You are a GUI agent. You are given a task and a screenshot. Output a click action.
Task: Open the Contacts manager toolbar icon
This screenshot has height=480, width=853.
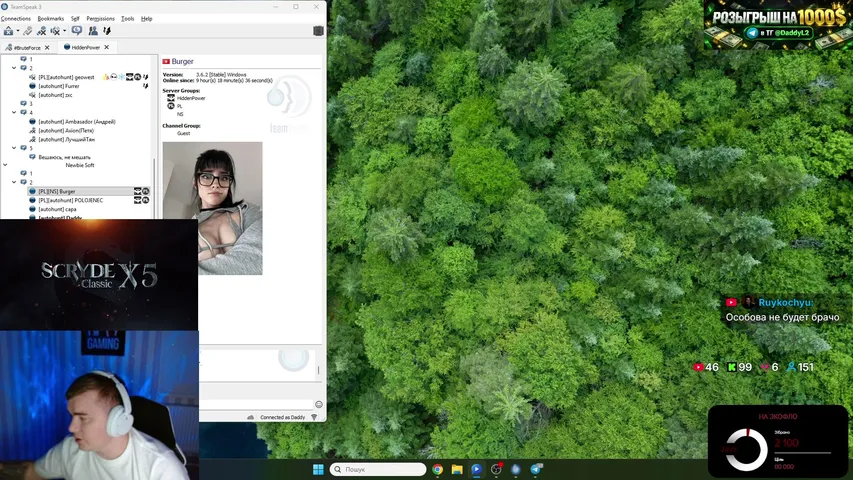93,31
